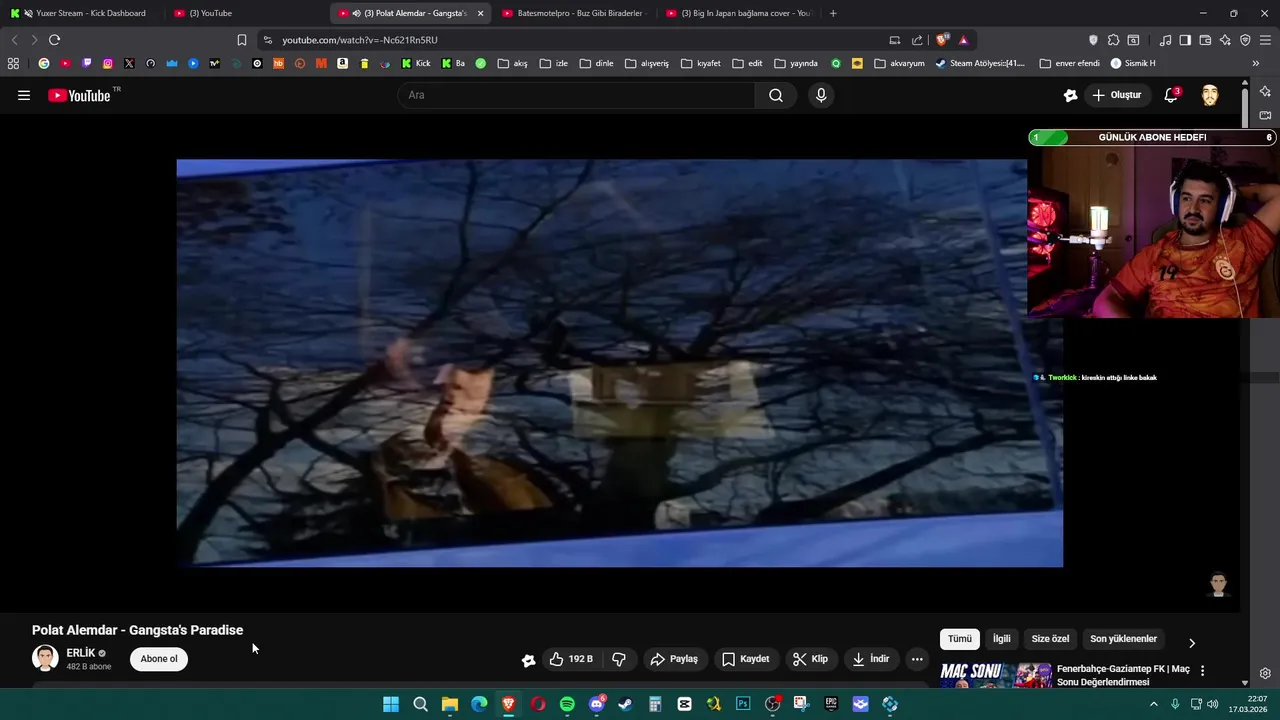Image resolution: width=1280 pixels, height=720 pixels.
Task: Reload the page in the browser
Action: (x=54, y=40)
